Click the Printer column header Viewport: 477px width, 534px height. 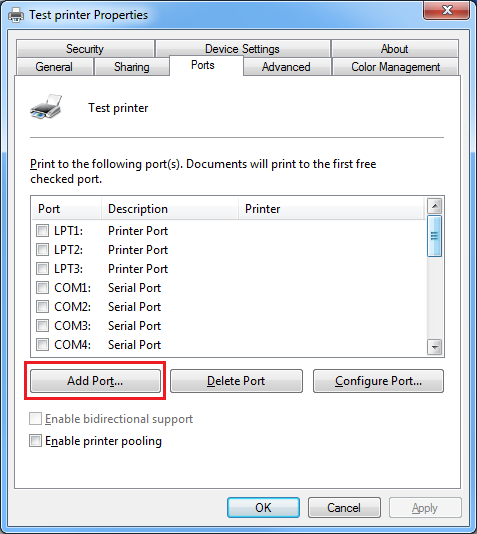[x=332, y=208]
